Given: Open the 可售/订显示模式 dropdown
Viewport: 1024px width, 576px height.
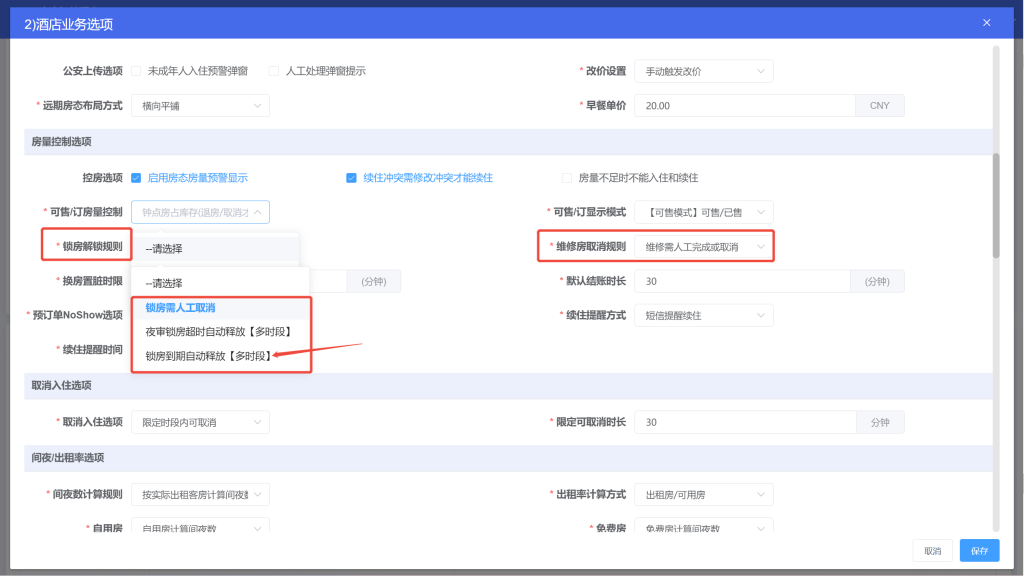Looking at the screenshot, I should click(x=703, y=211).
